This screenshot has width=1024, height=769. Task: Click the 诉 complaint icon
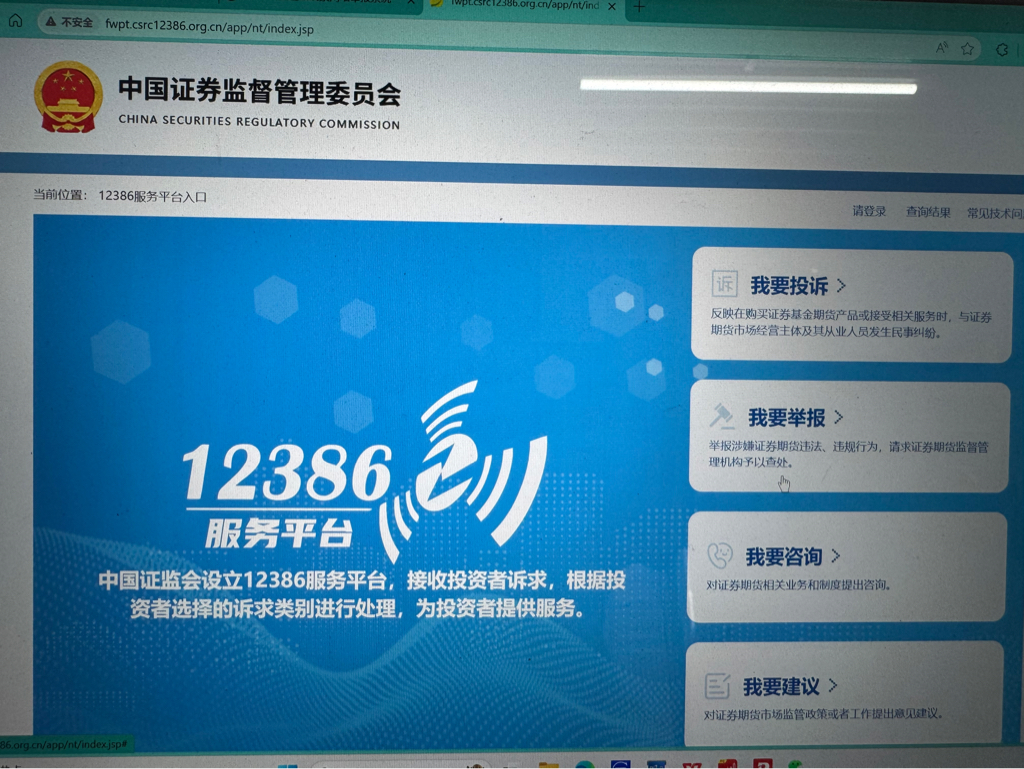click(724, 284)
